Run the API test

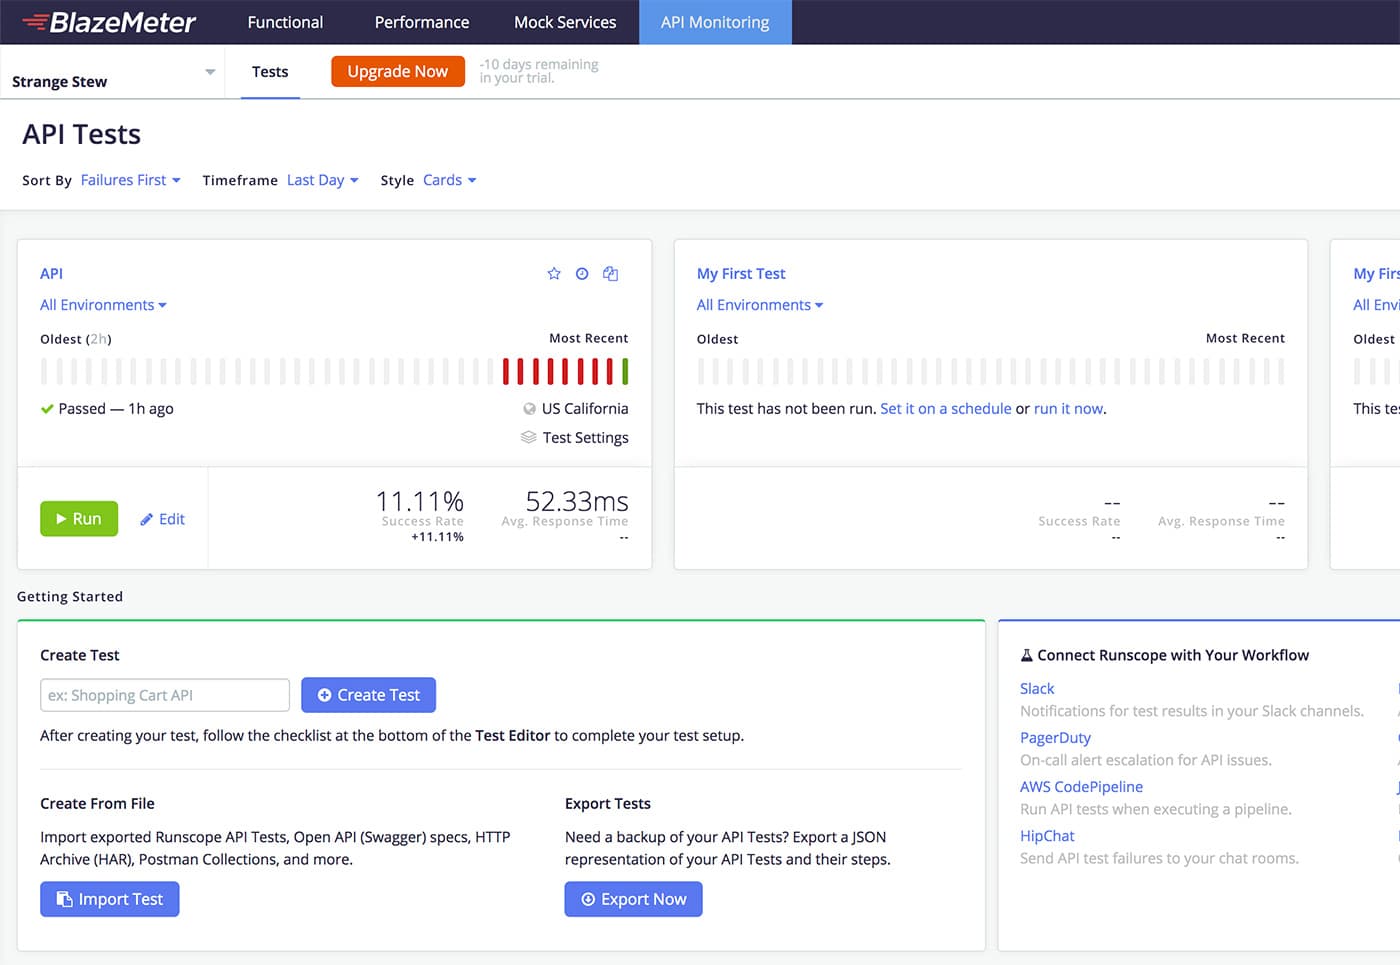point(79,519)
